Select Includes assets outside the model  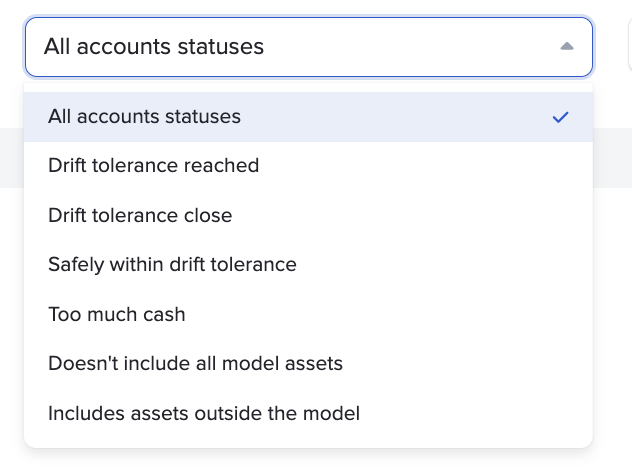click(x=204, y=413)
